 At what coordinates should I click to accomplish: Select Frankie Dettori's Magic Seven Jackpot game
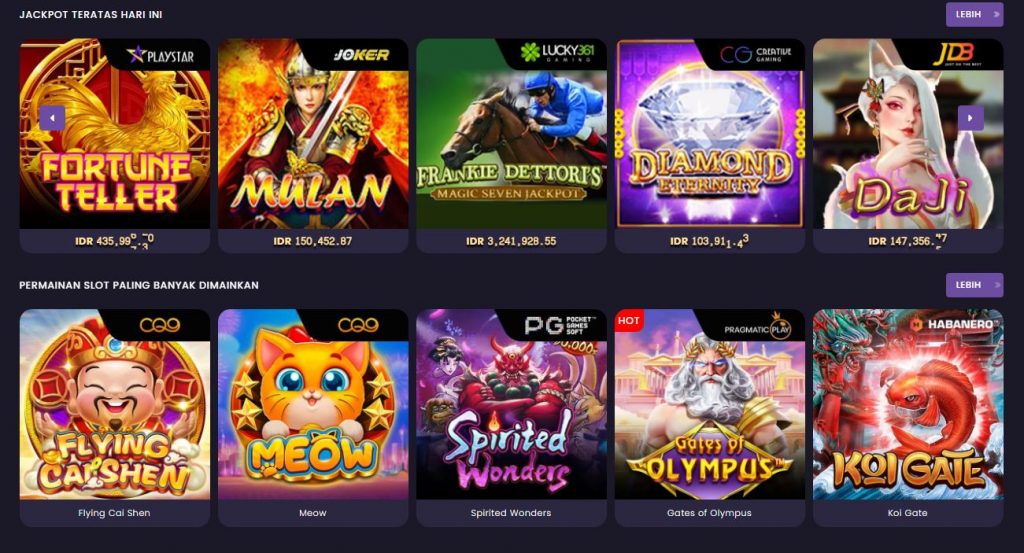click(x=511, y=134)
